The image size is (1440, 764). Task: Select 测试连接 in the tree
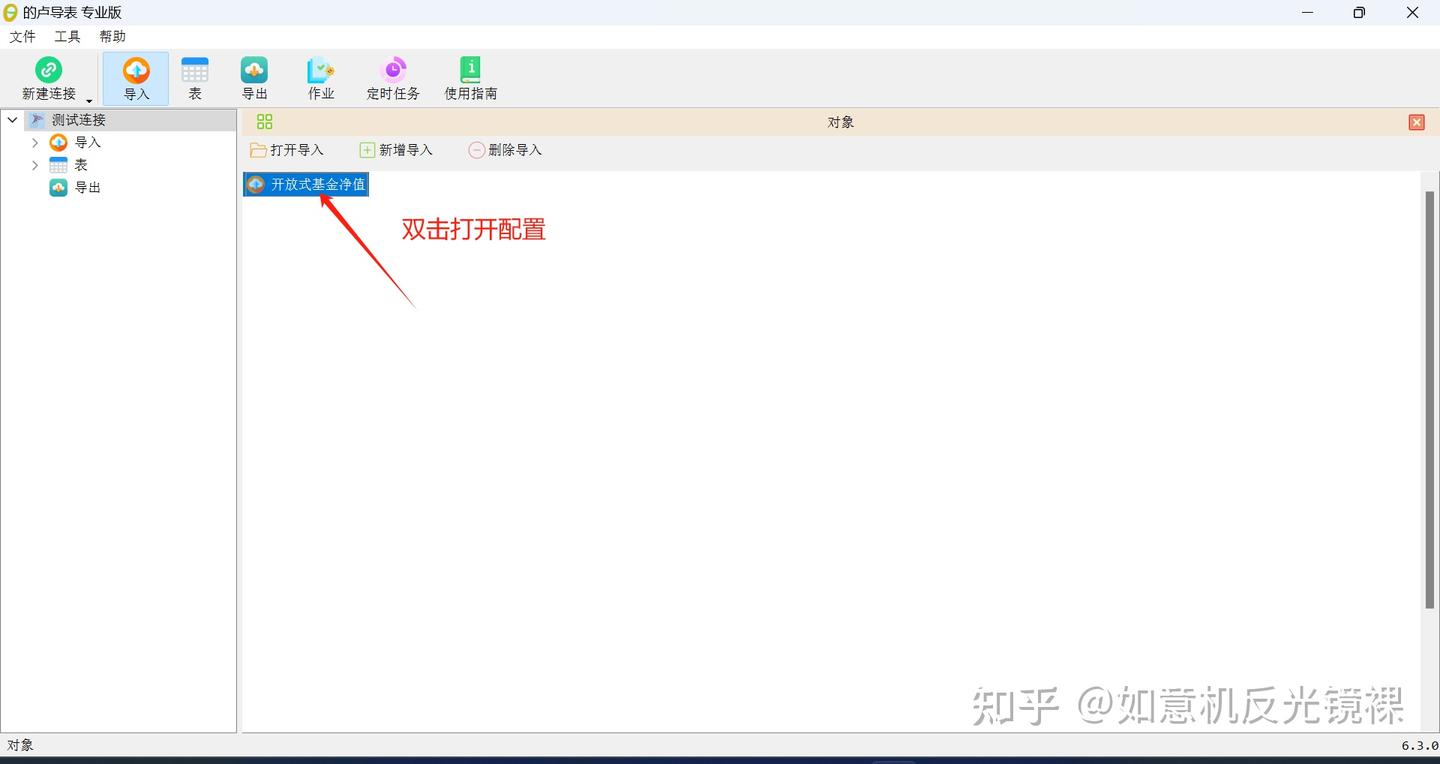pyautogui.click(x=78, y=120)
